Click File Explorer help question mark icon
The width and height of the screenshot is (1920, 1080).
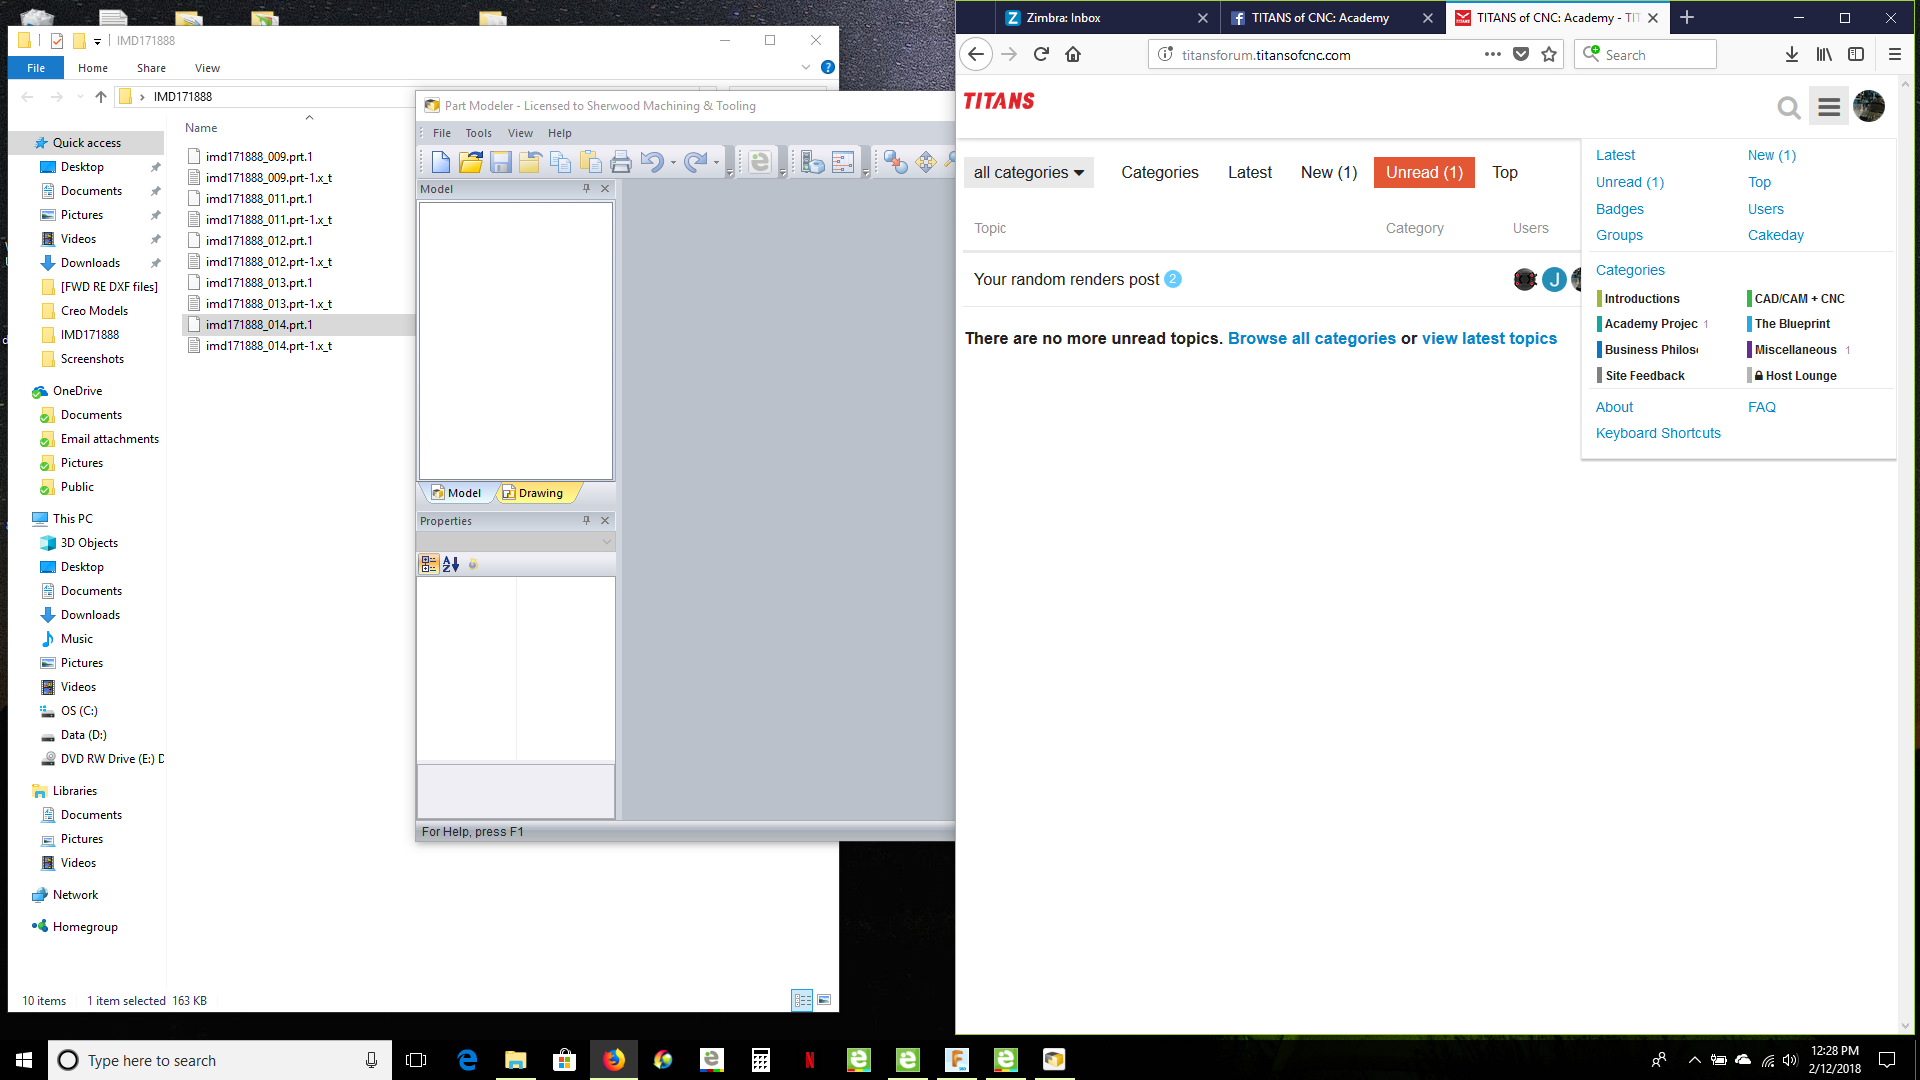pos(828,67)
